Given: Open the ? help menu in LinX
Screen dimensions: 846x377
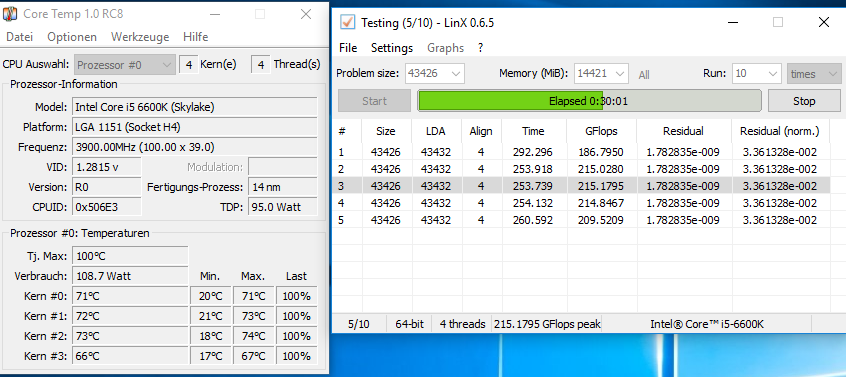Looking at the screenshot, I should click(x=480, y=47).
